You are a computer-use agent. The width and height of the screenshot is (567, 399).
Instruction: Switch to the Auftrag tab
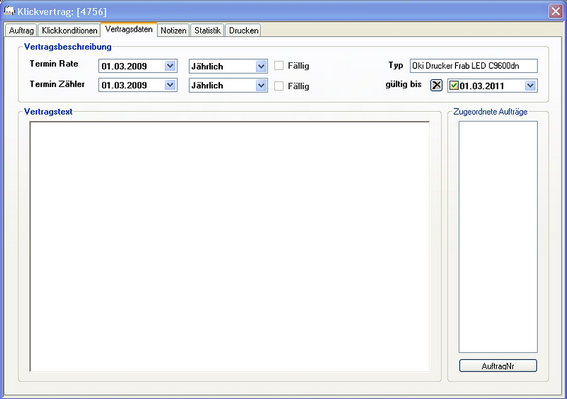[21, 30]
